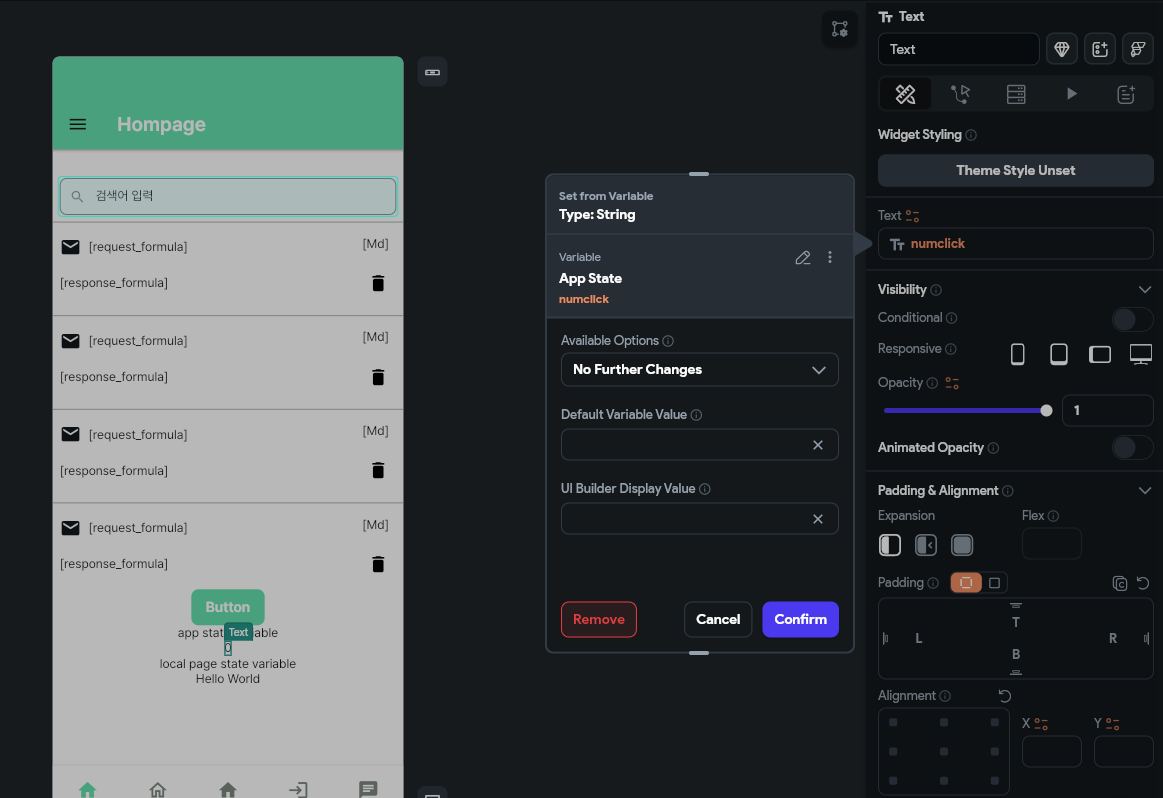Select the middle Expansion option

[x=926, y=545]
